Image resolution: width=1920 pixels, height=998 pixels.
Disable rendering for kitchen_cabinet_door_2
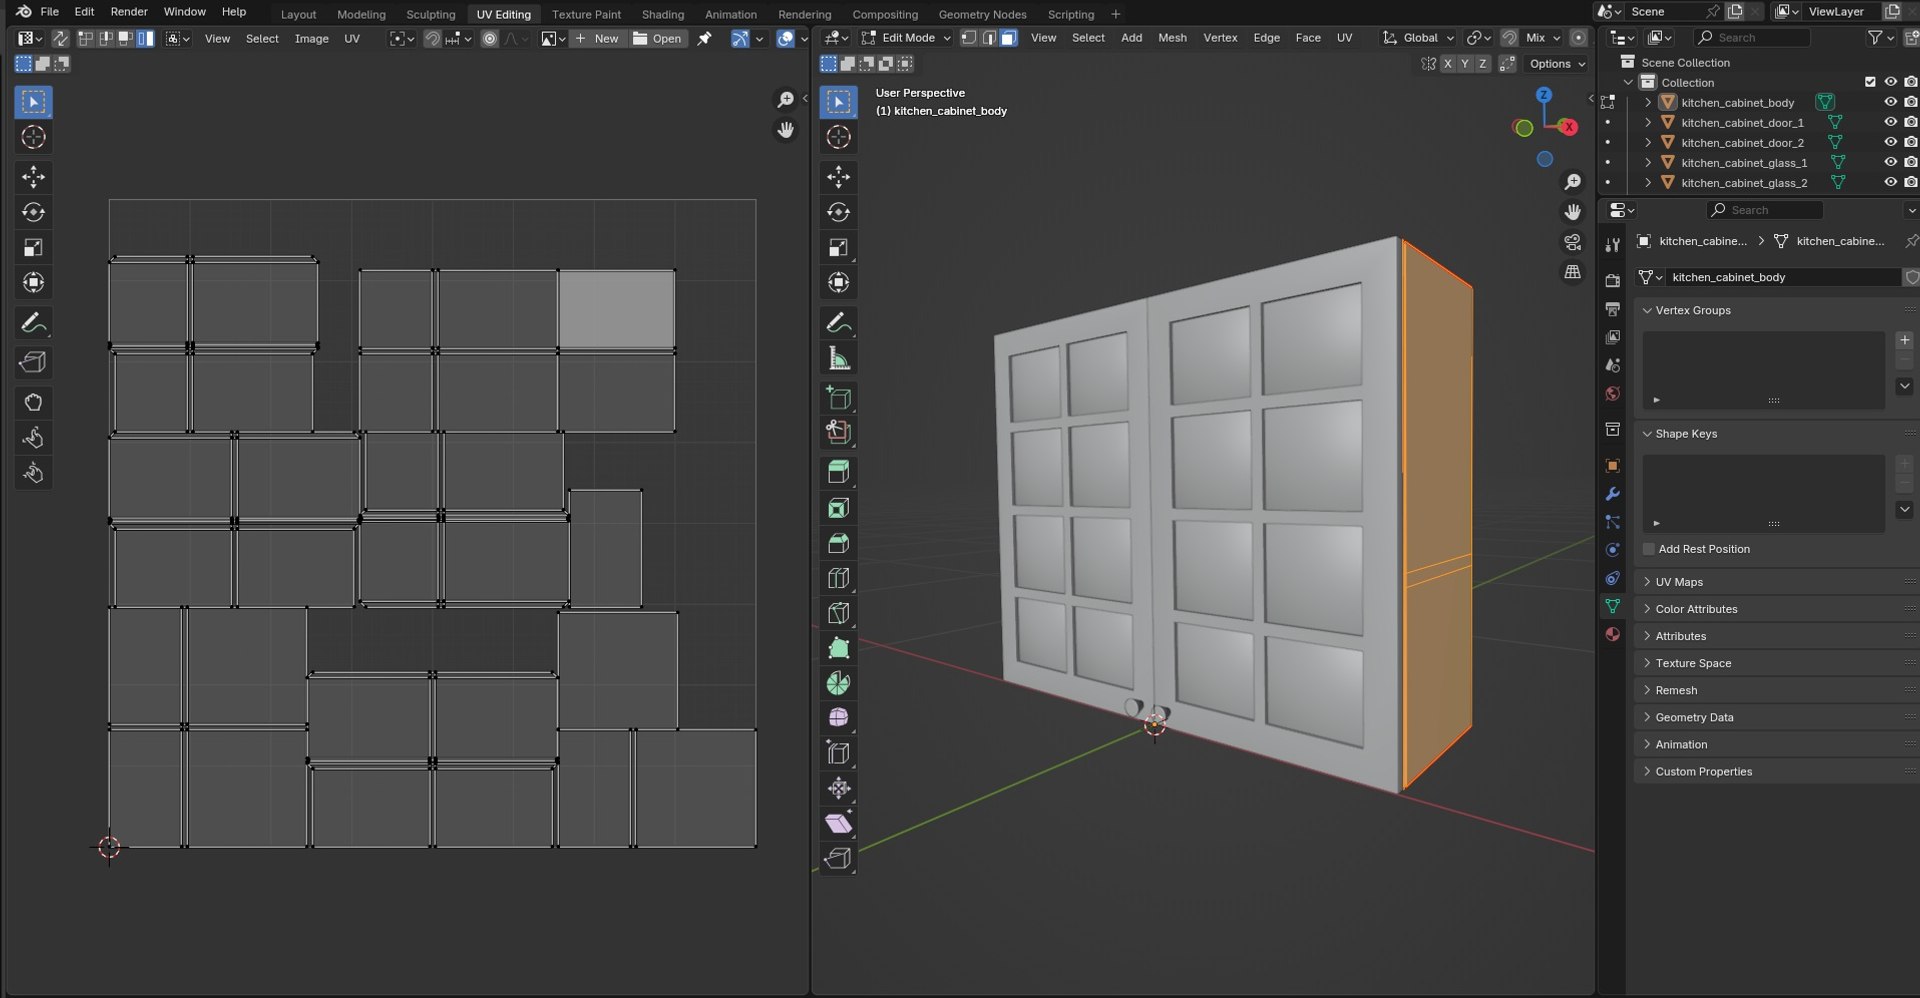click(x=1910, y=142)
